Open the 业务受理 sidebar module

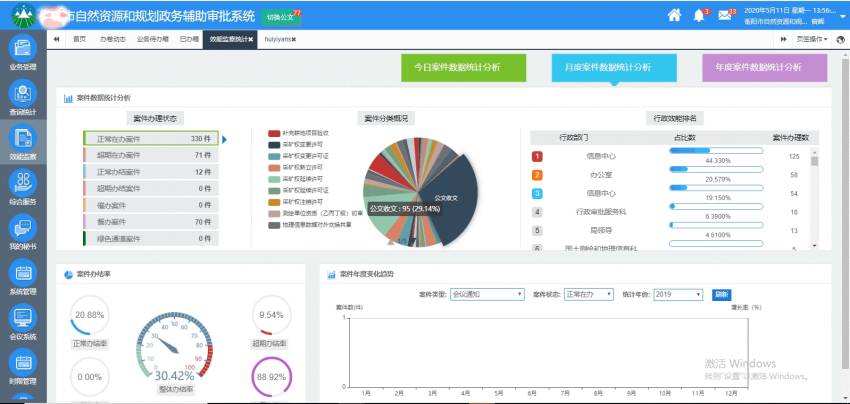(22, 53)
